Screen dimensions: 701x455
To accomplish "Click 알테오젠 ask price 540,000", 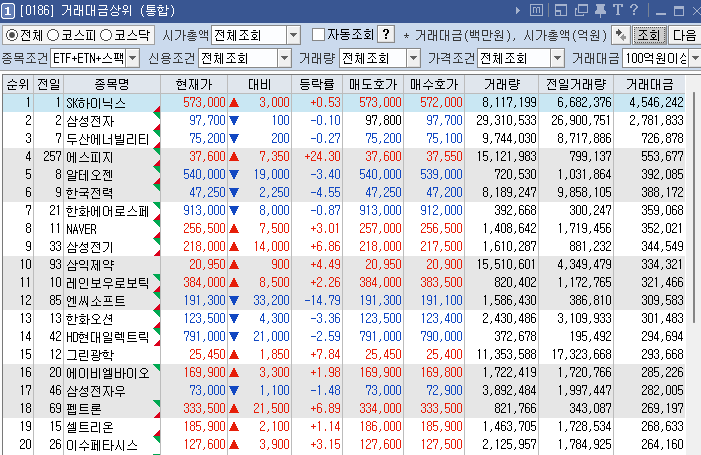I will click(380, 175).
